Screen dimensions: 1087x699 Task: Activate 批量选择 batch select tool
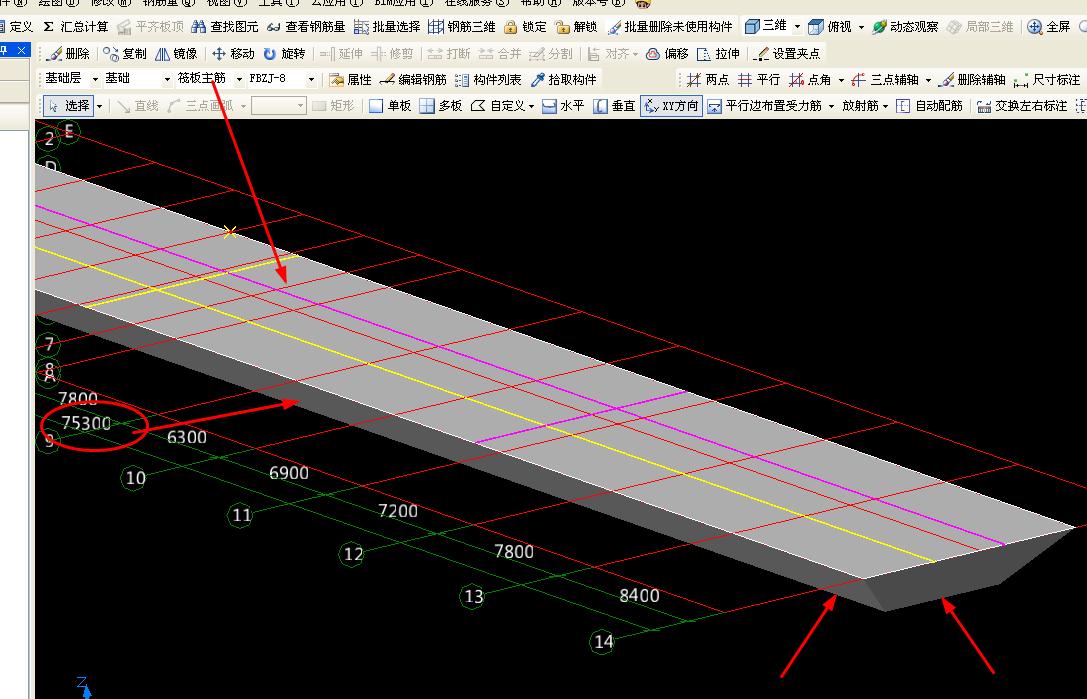pyautogui.click(x=387, y=27)
